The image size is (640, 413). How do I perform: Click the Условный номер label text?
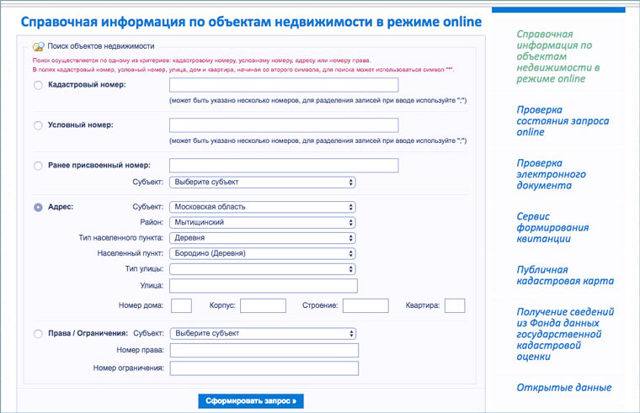[81, 125]
